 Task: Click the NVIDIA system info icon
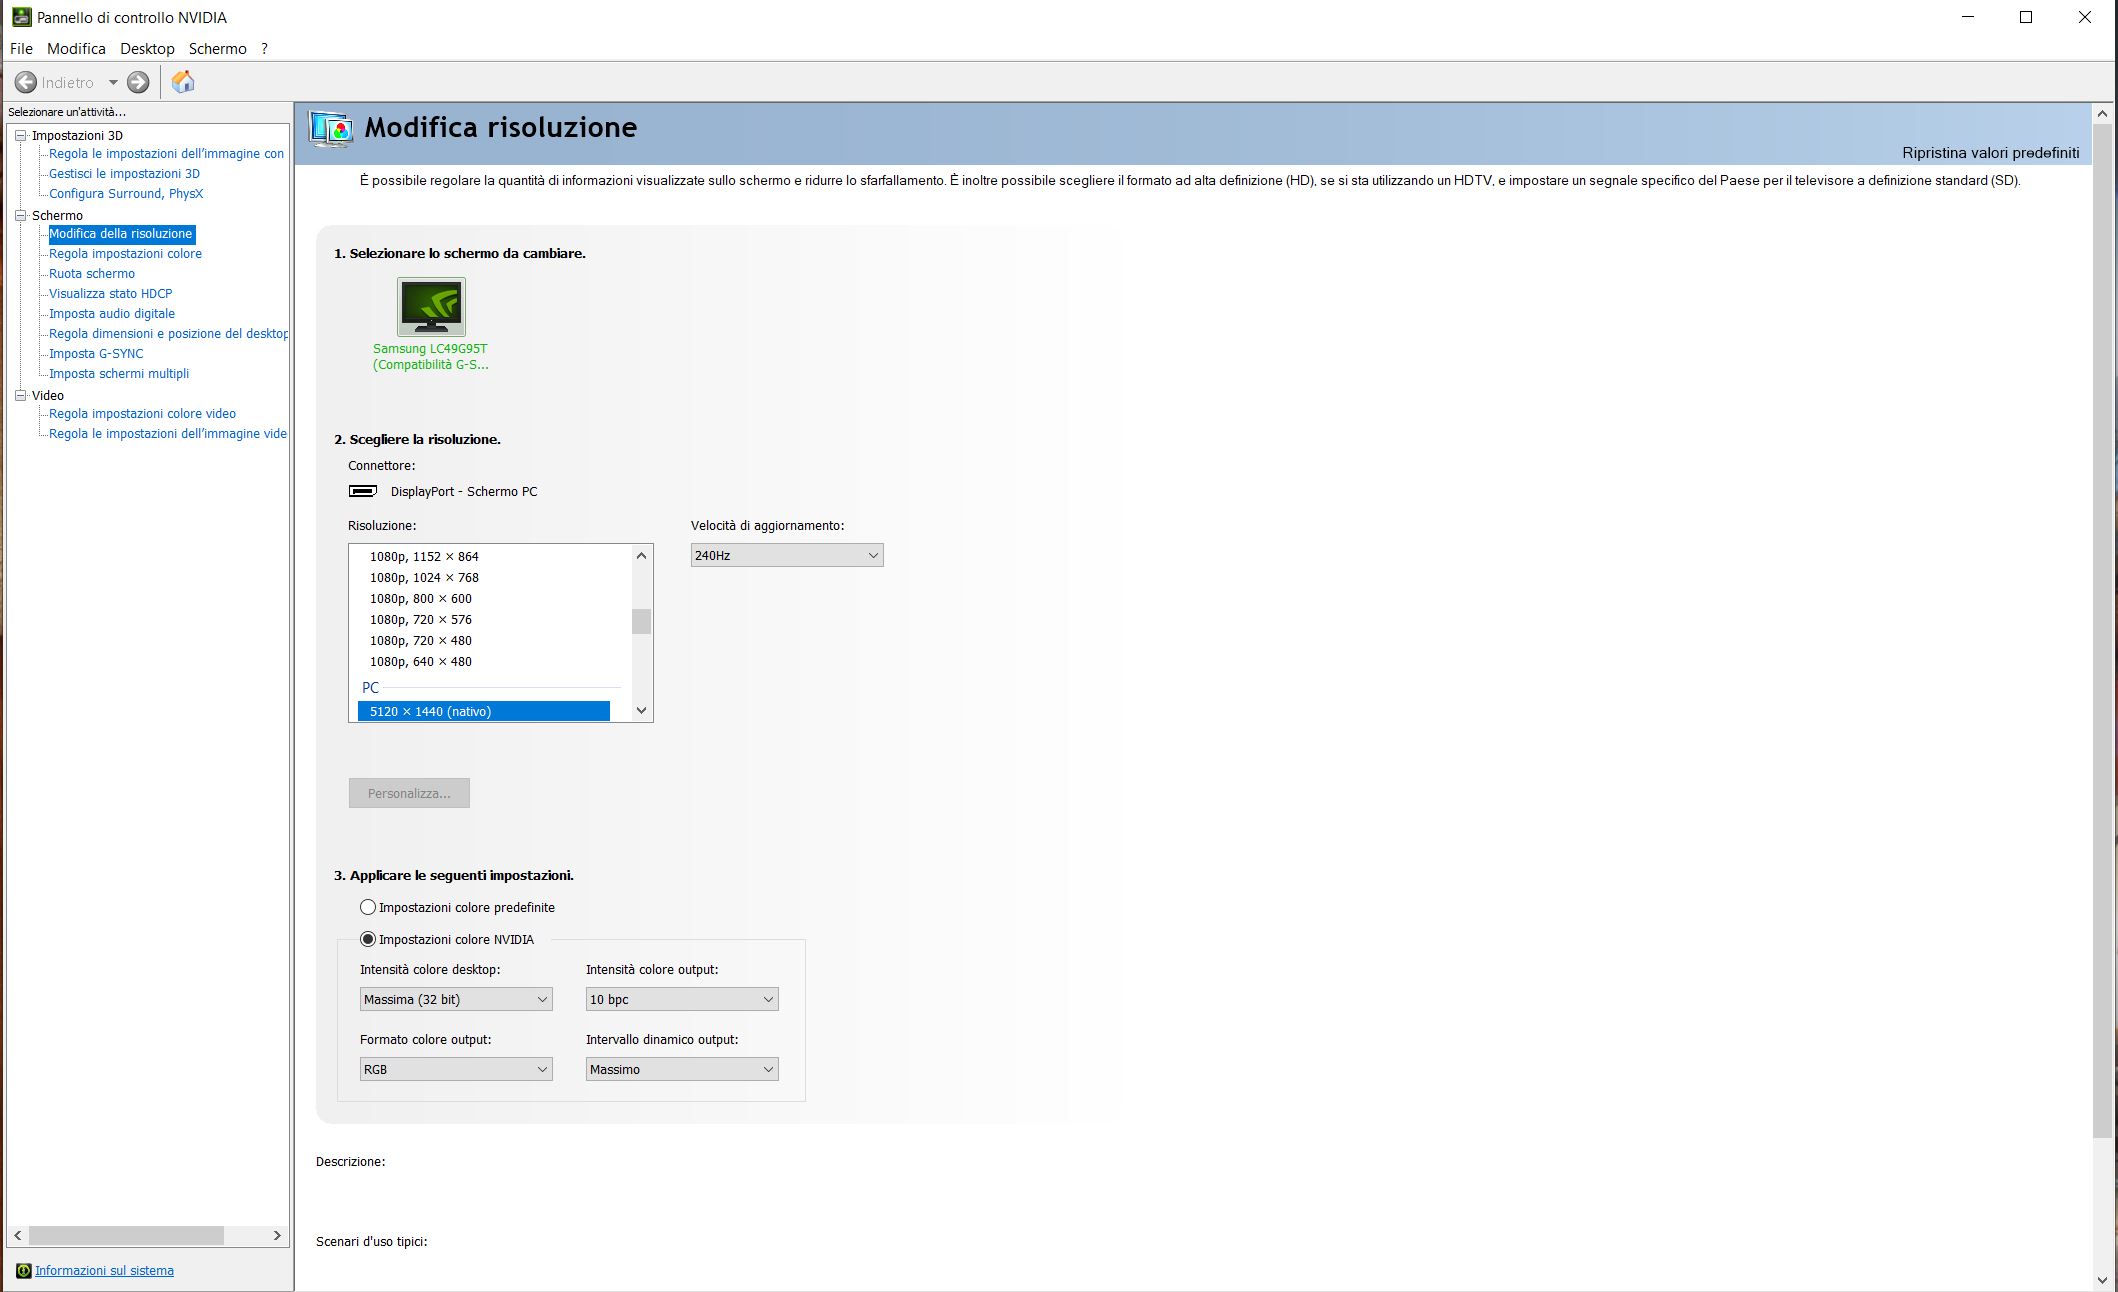coord(24,1271)
